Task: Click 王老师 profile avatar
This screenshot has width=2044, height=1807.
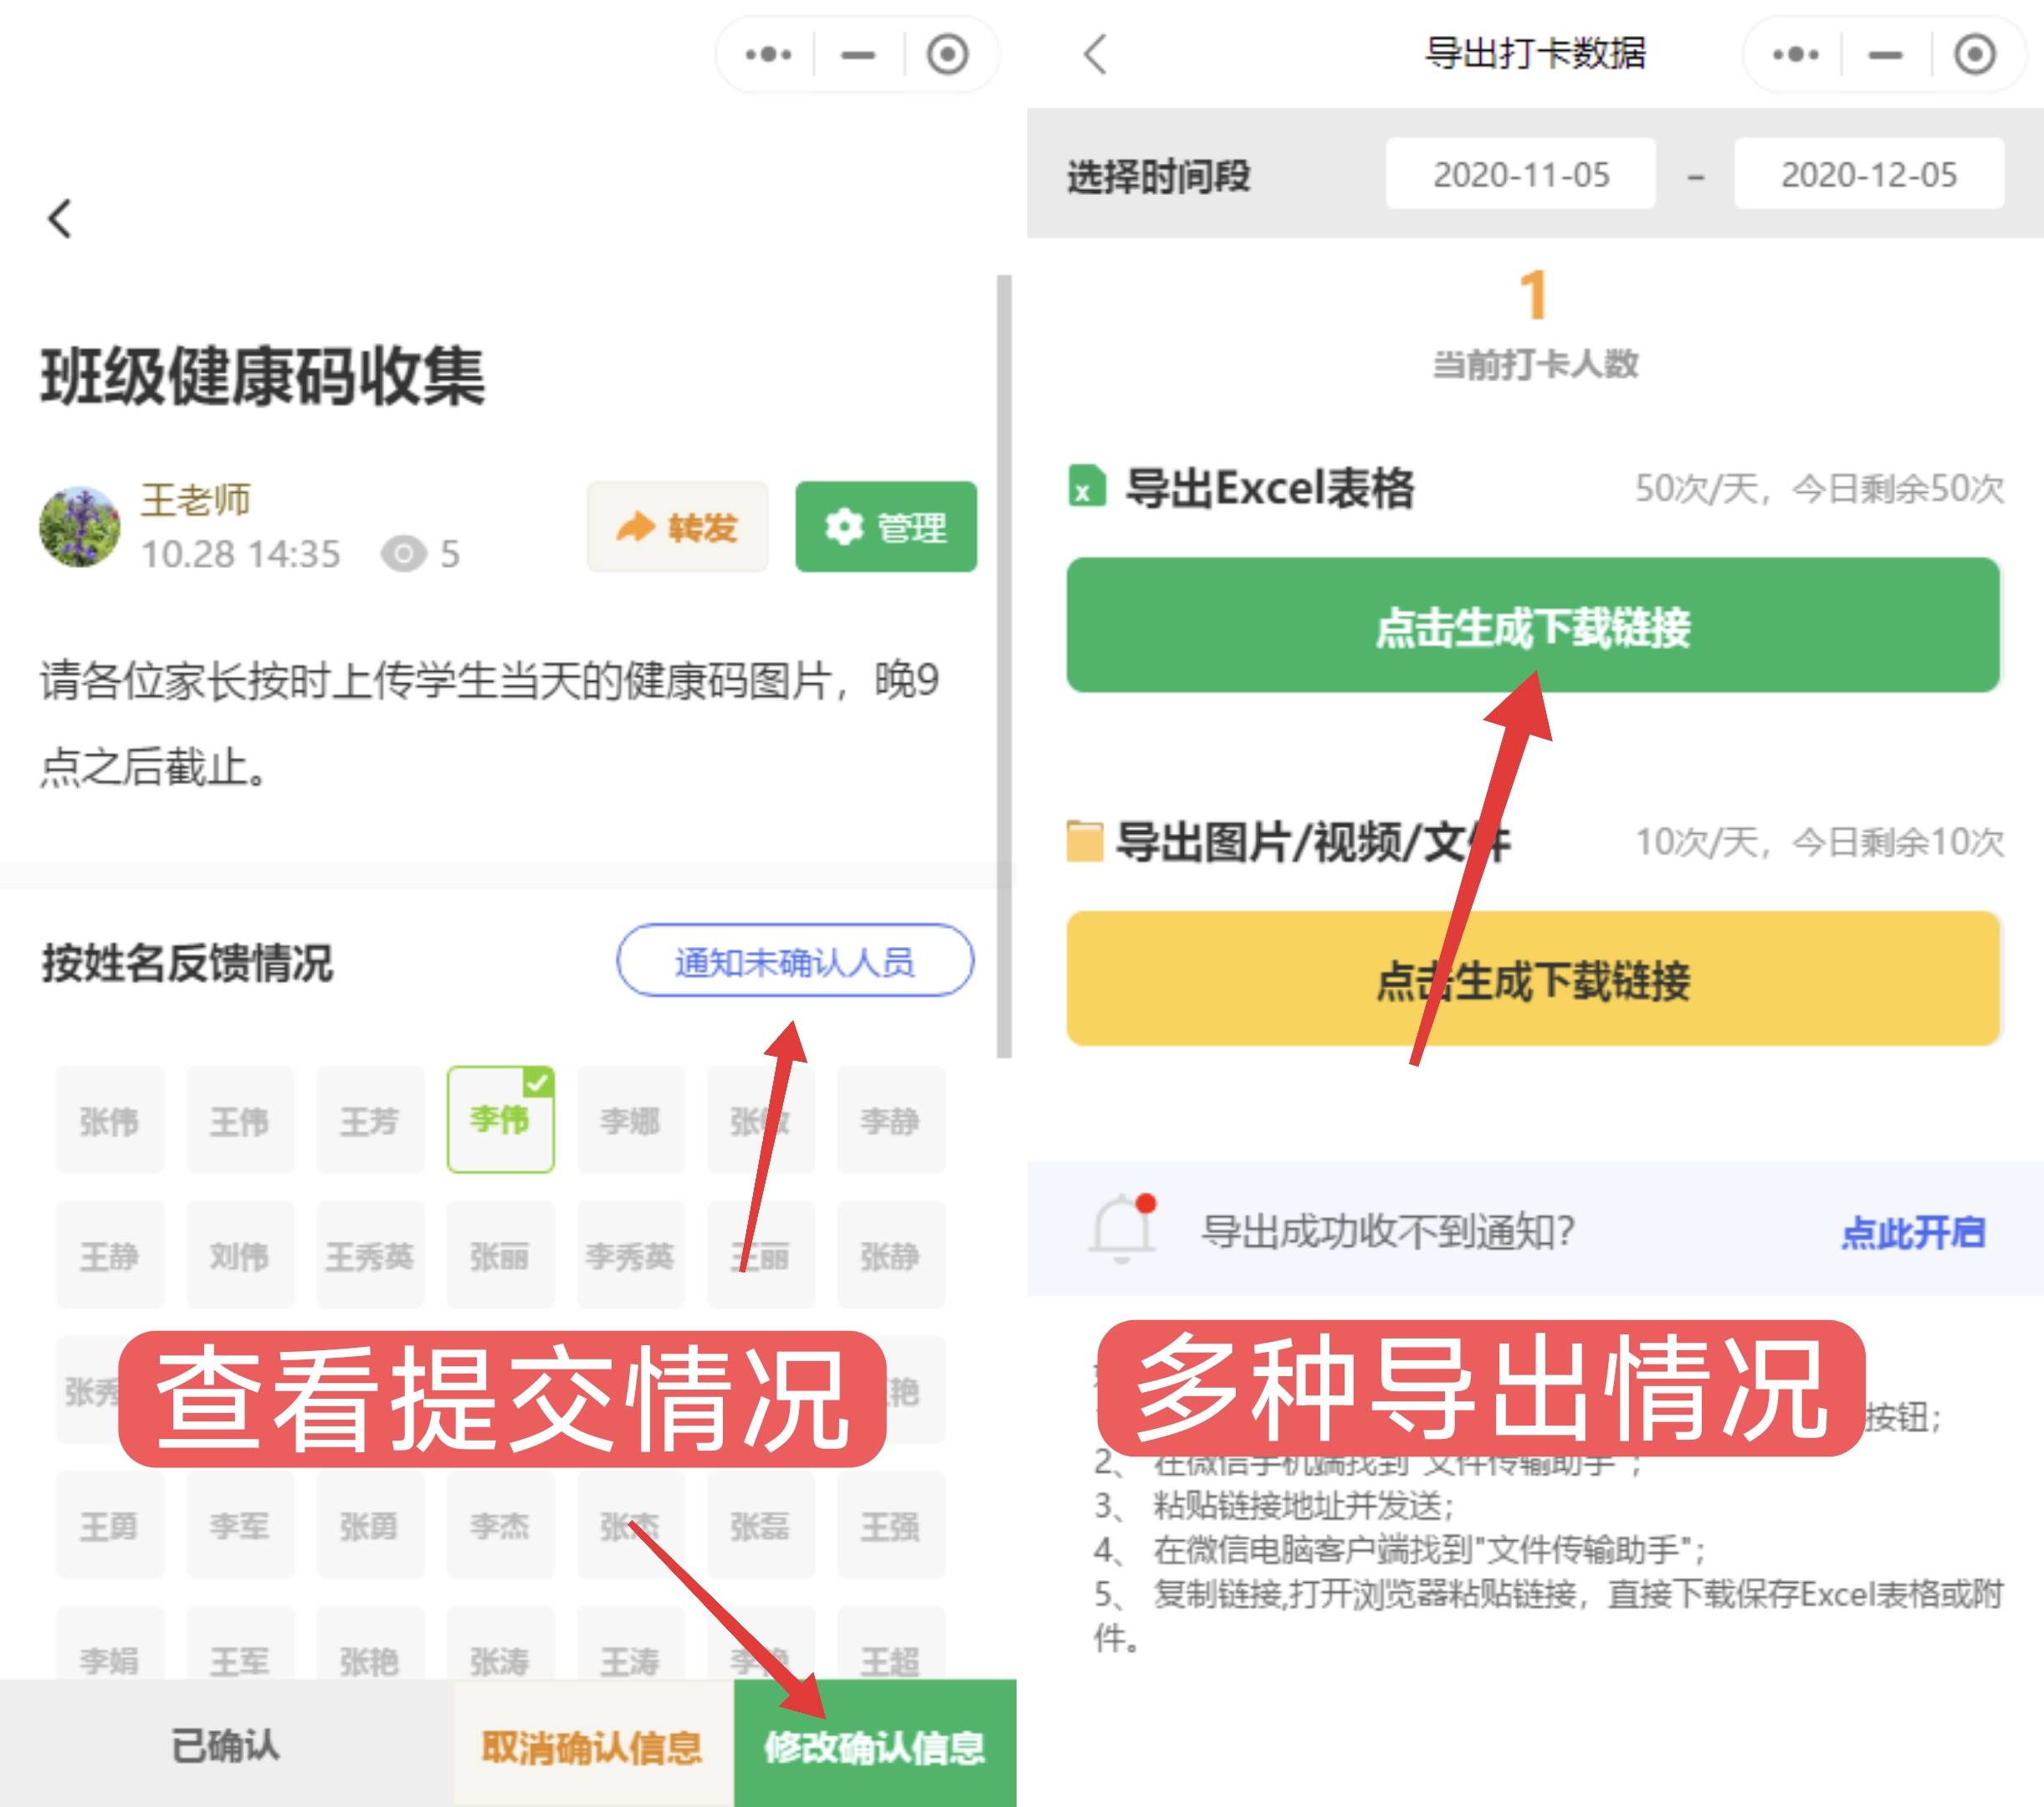Action: point(80,527)
